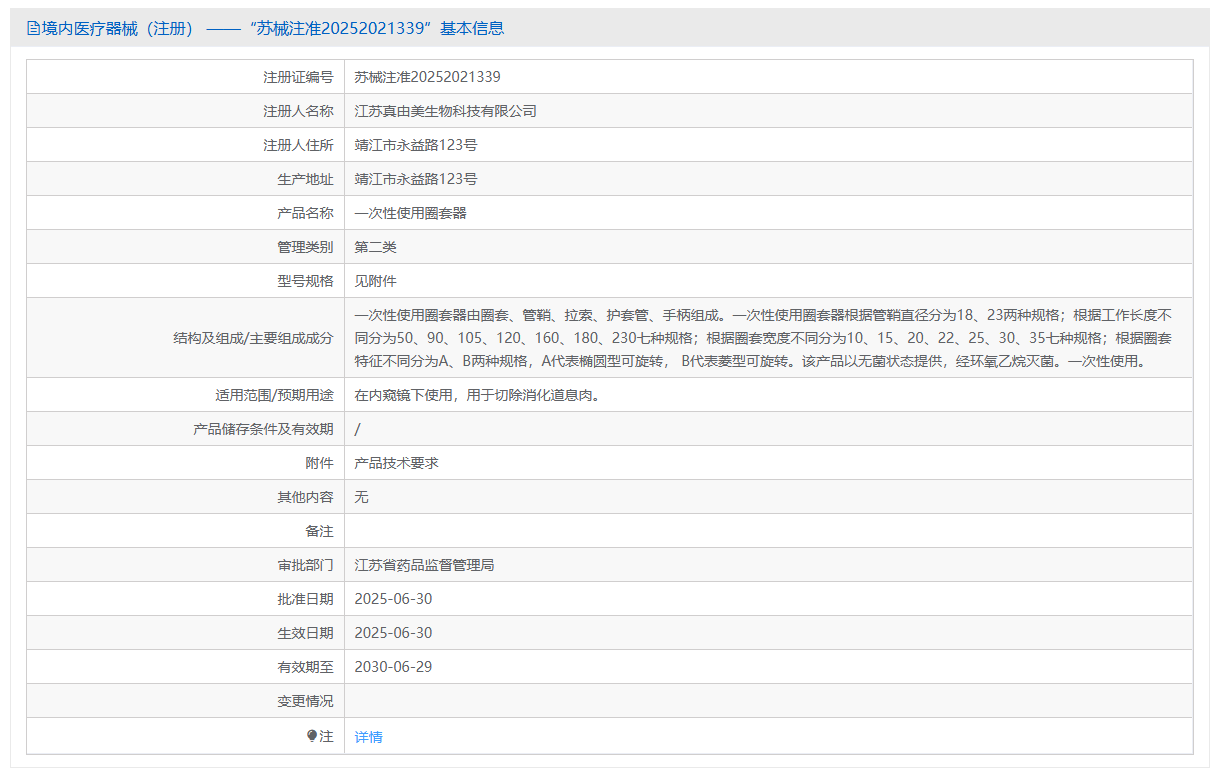The width and height of the screenshot is (1218, 774).
Task: Click the value 无 in the 其他内容 row
Action: coord(362,497)
